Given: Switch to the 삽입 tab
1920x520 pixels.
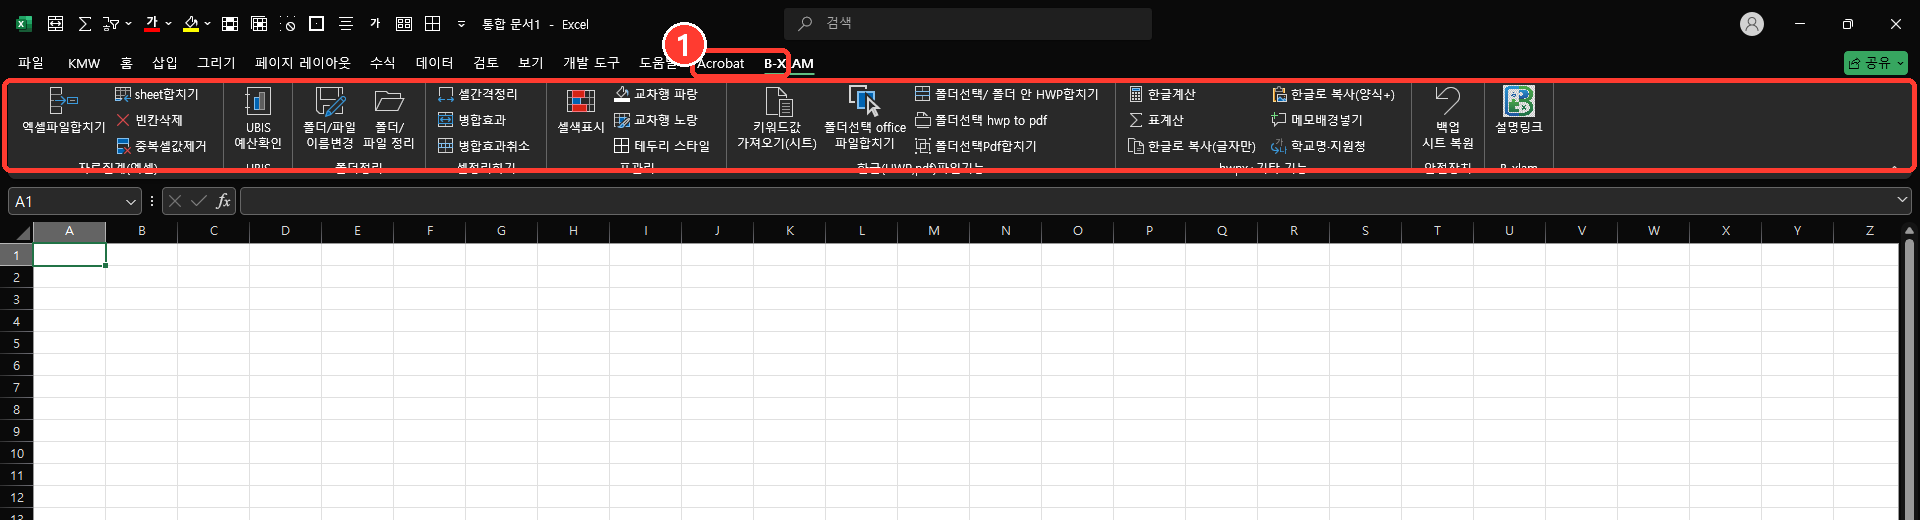Looking at the screenshot, I should point(164,63).
